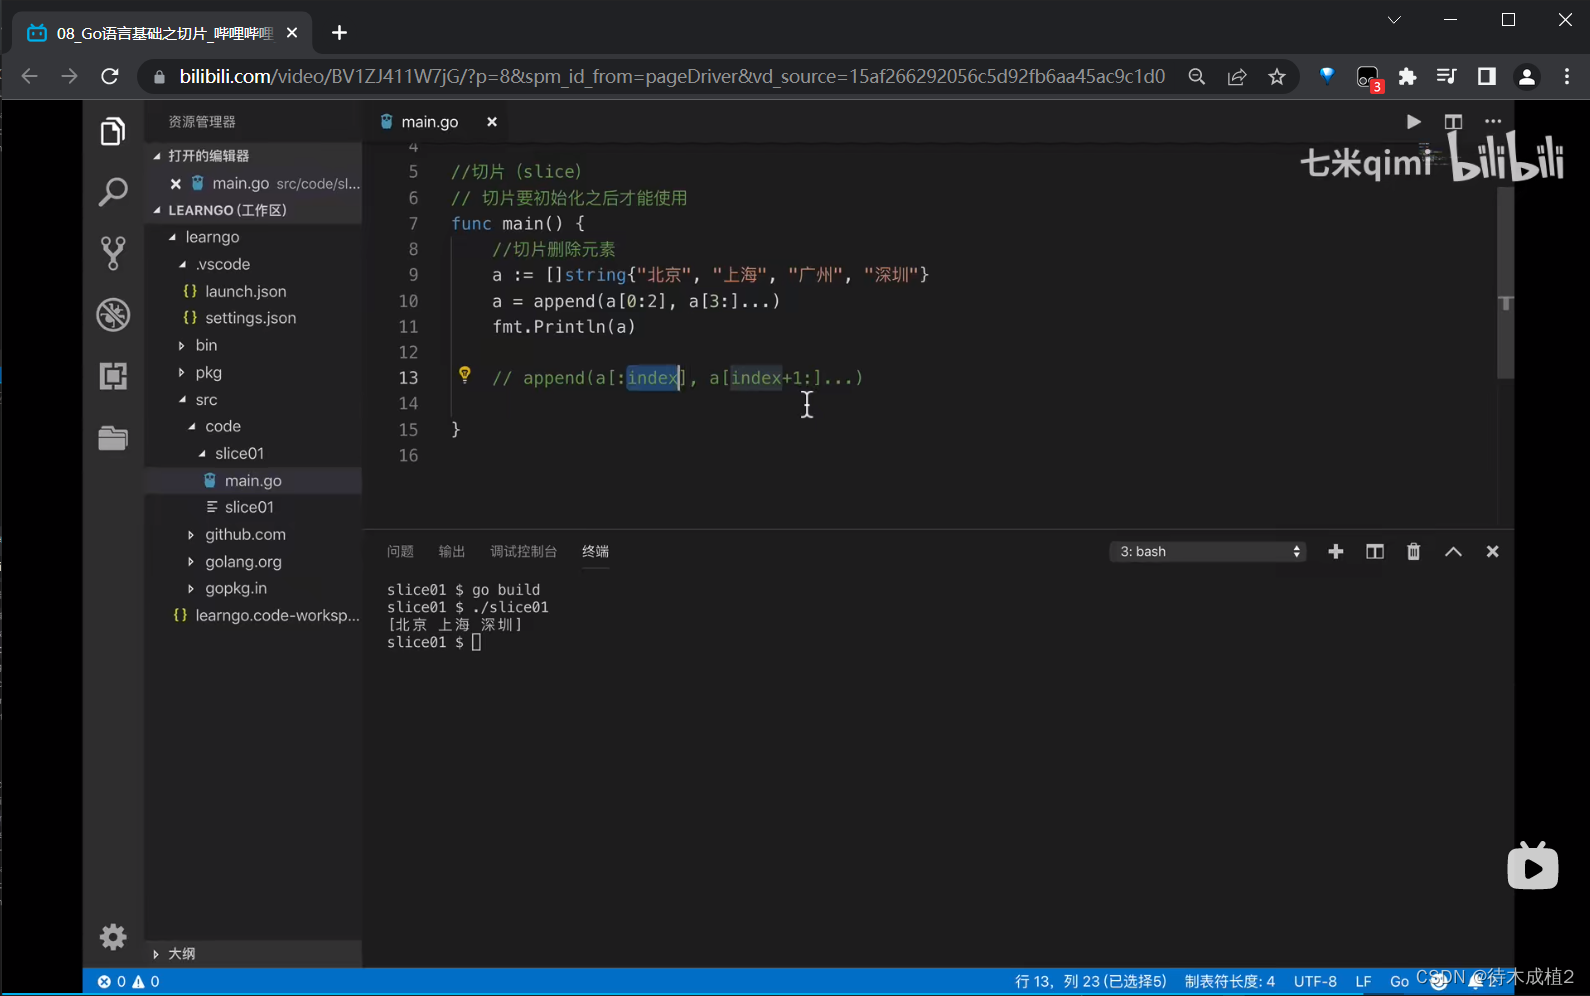Screen dimensions: 1590x996
Task: Collapse the 打开的编辑器 section
Action: 253,156
